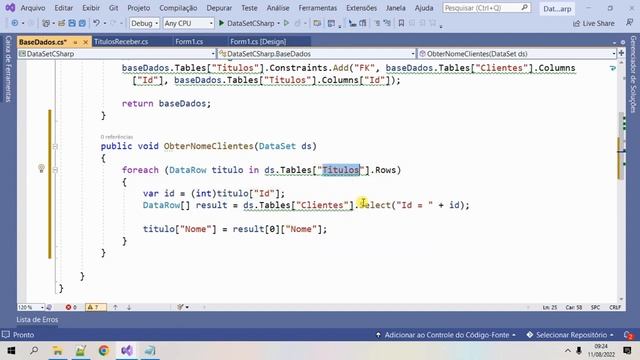This screenshot has height=360, width=640.
Task: Open File Explorer from the taskbar
Action: (x=58, y=350)
